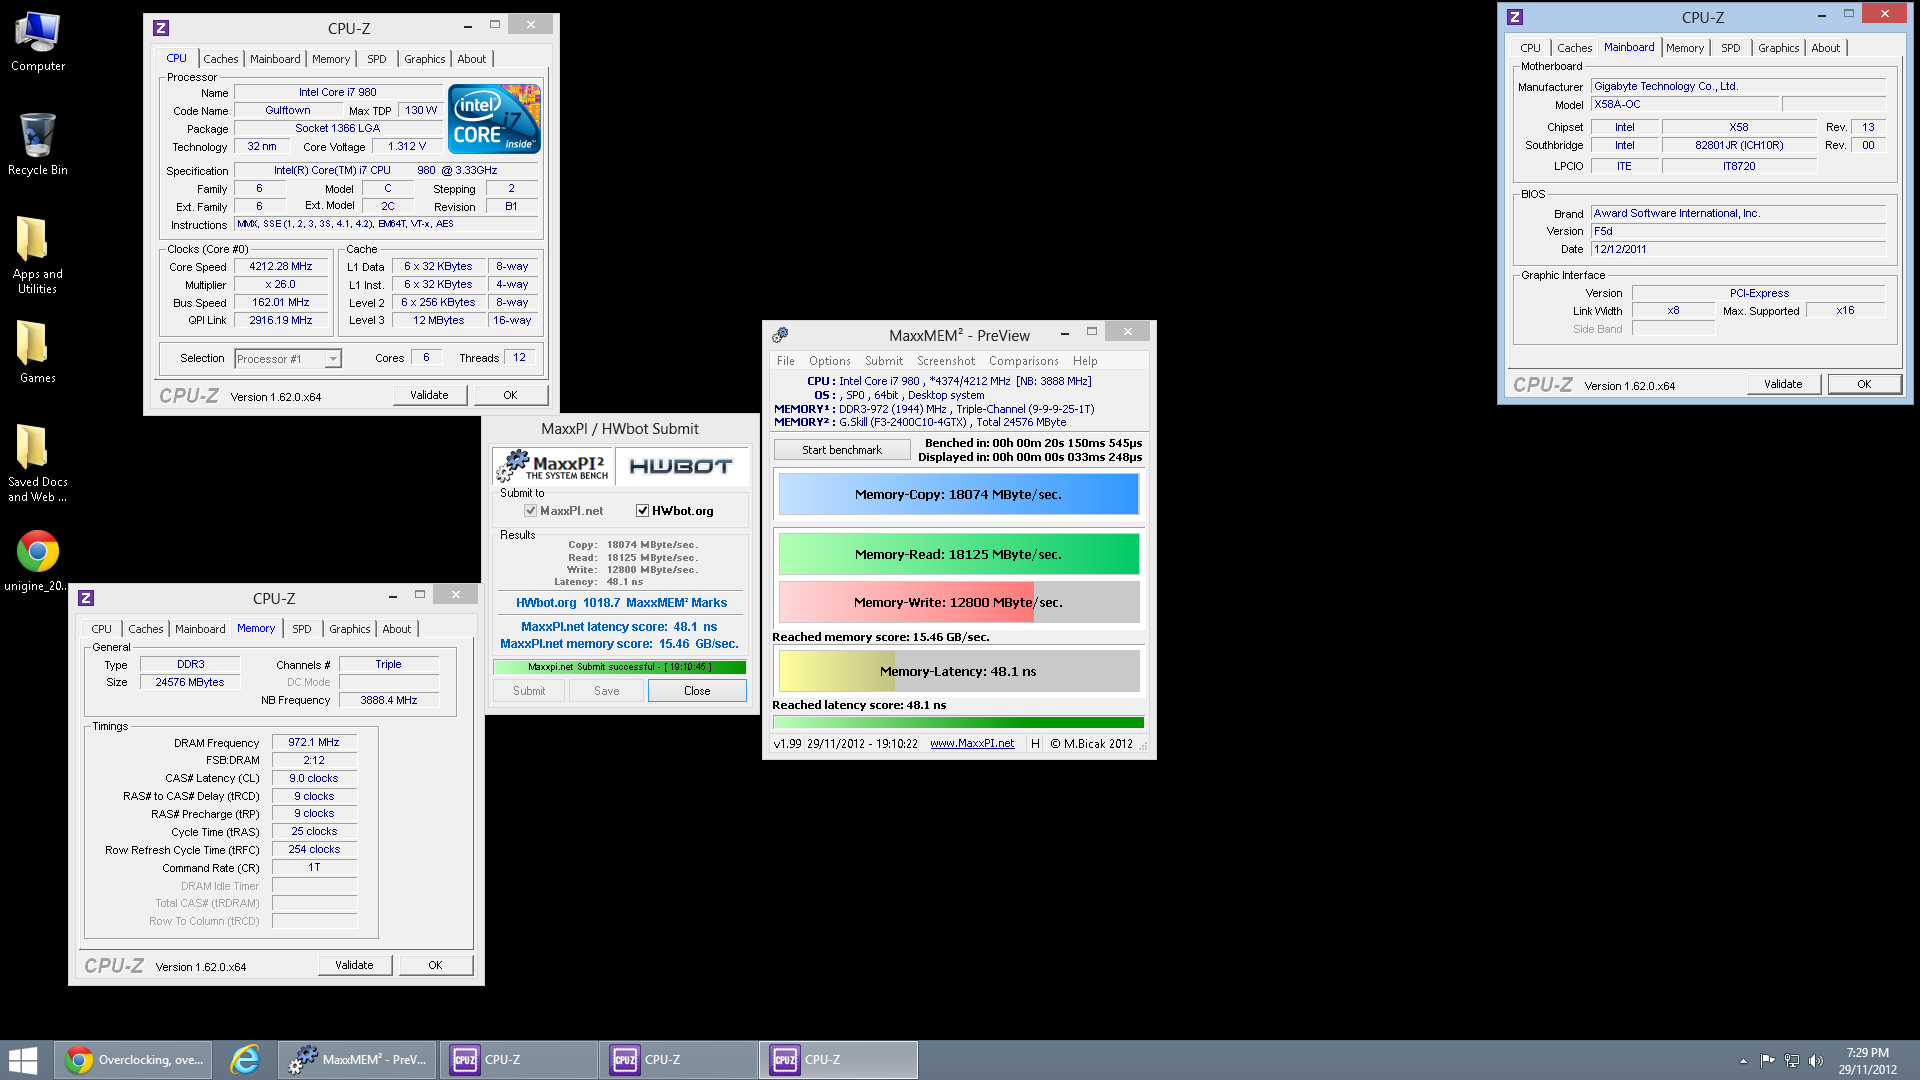This screenshot has height=1080, width=1920.
Task: Open the MaxxMEM Screenshot menu
Action: (x=946, y=361)
